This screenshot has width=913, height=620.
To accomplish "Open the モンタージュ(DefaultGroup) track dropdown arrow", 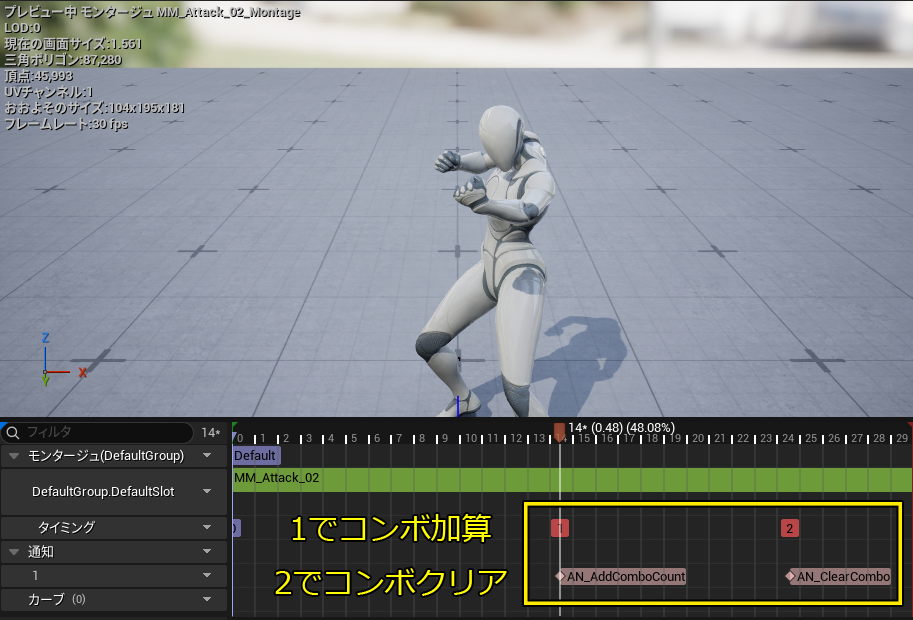I will (207, 456).
